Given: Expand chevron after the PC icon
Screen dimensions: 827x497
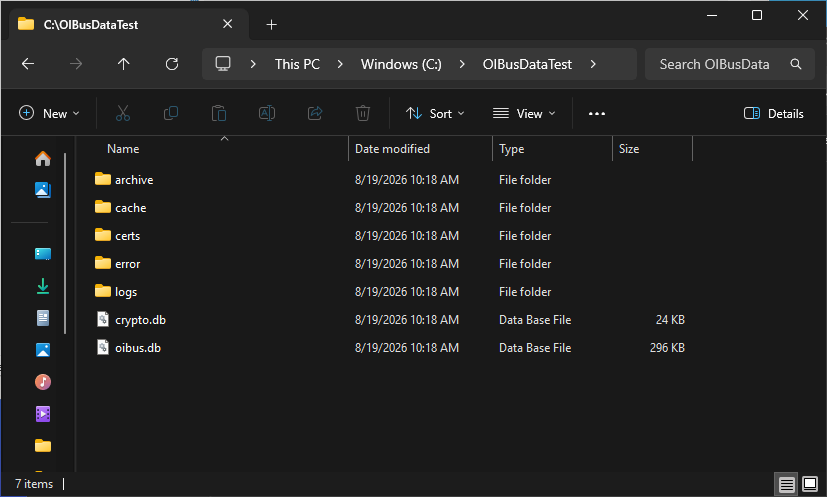Looking at the screenshot, I should tap(253, 64).
